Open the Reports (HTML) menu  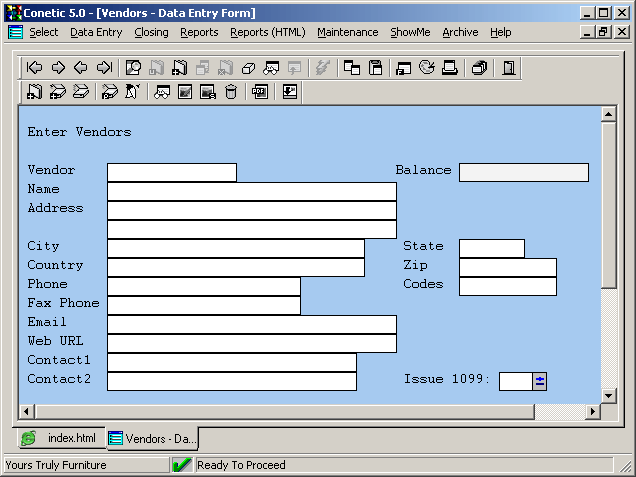[x=267, y=32]
